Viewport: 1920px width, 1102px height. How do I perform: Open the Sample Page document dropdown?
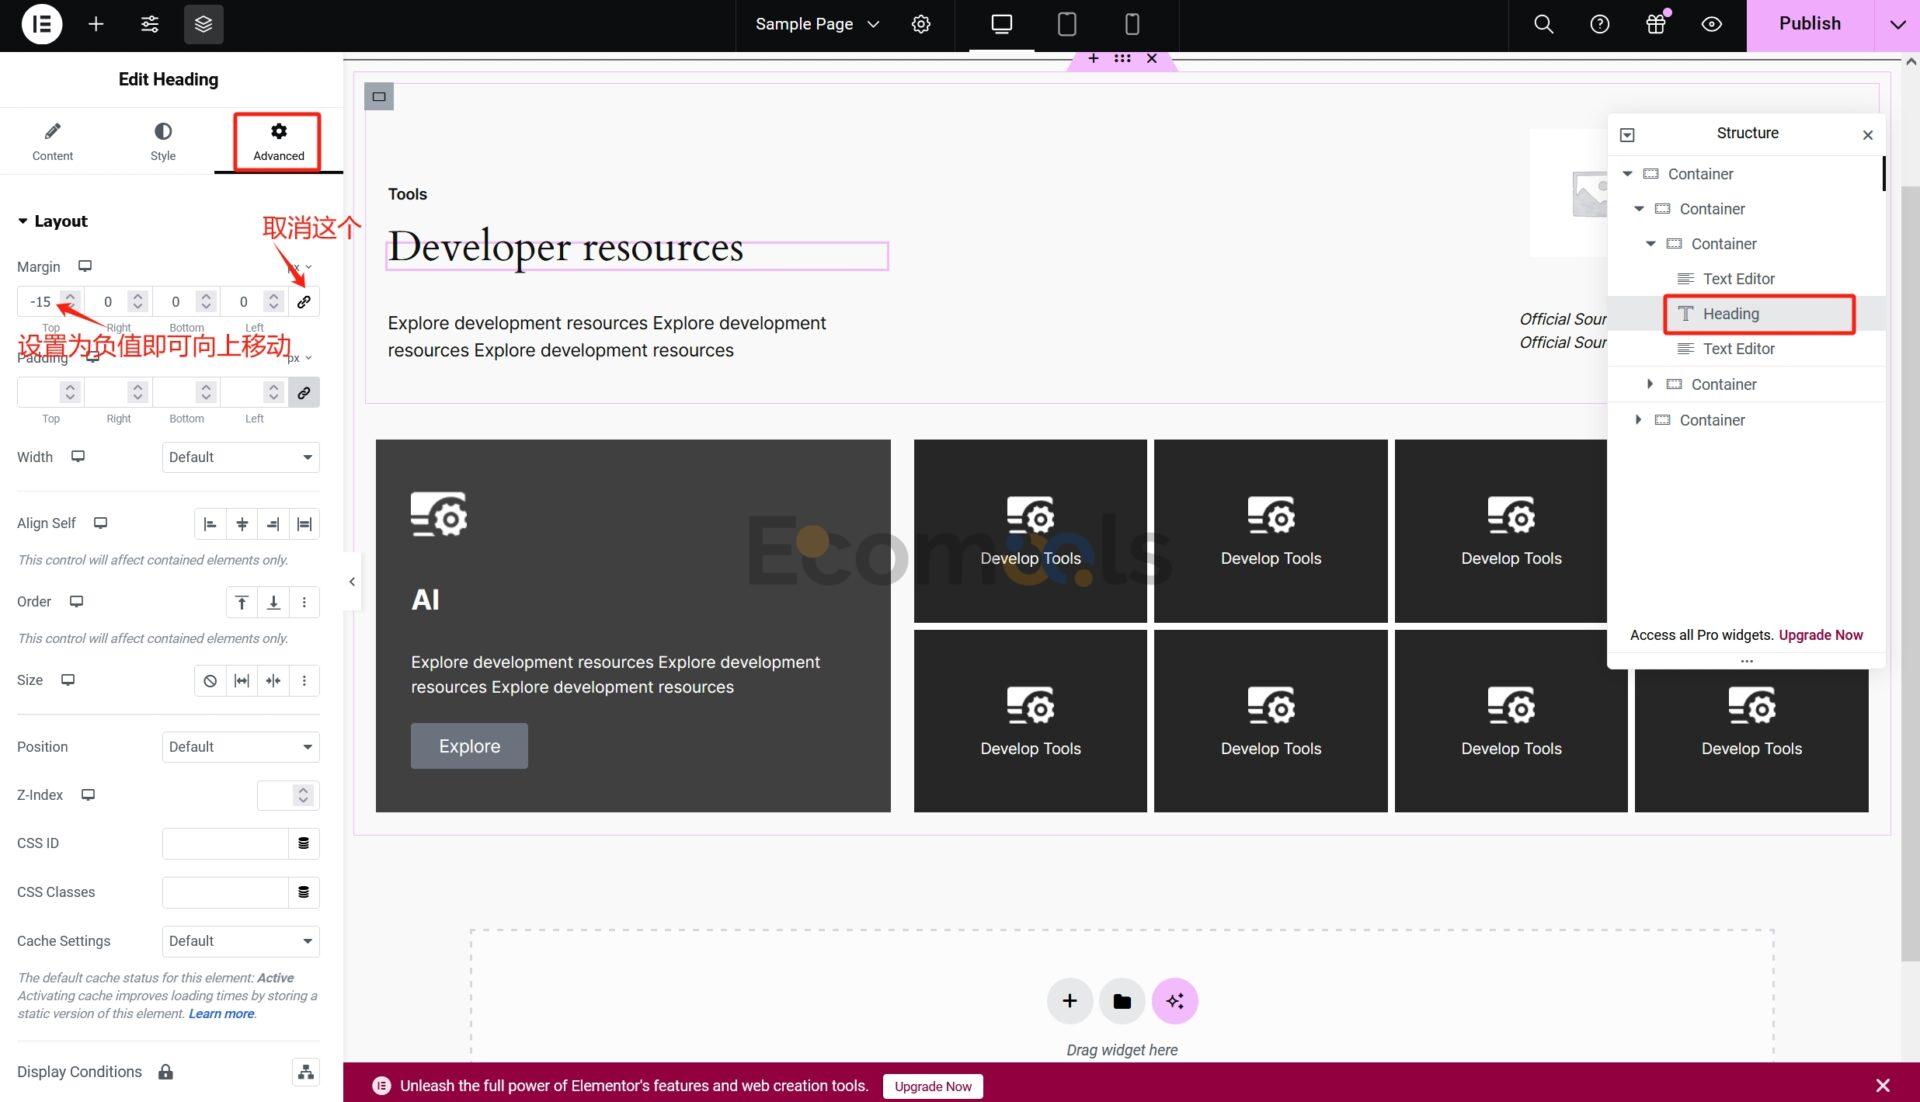(x=817, y=24)
